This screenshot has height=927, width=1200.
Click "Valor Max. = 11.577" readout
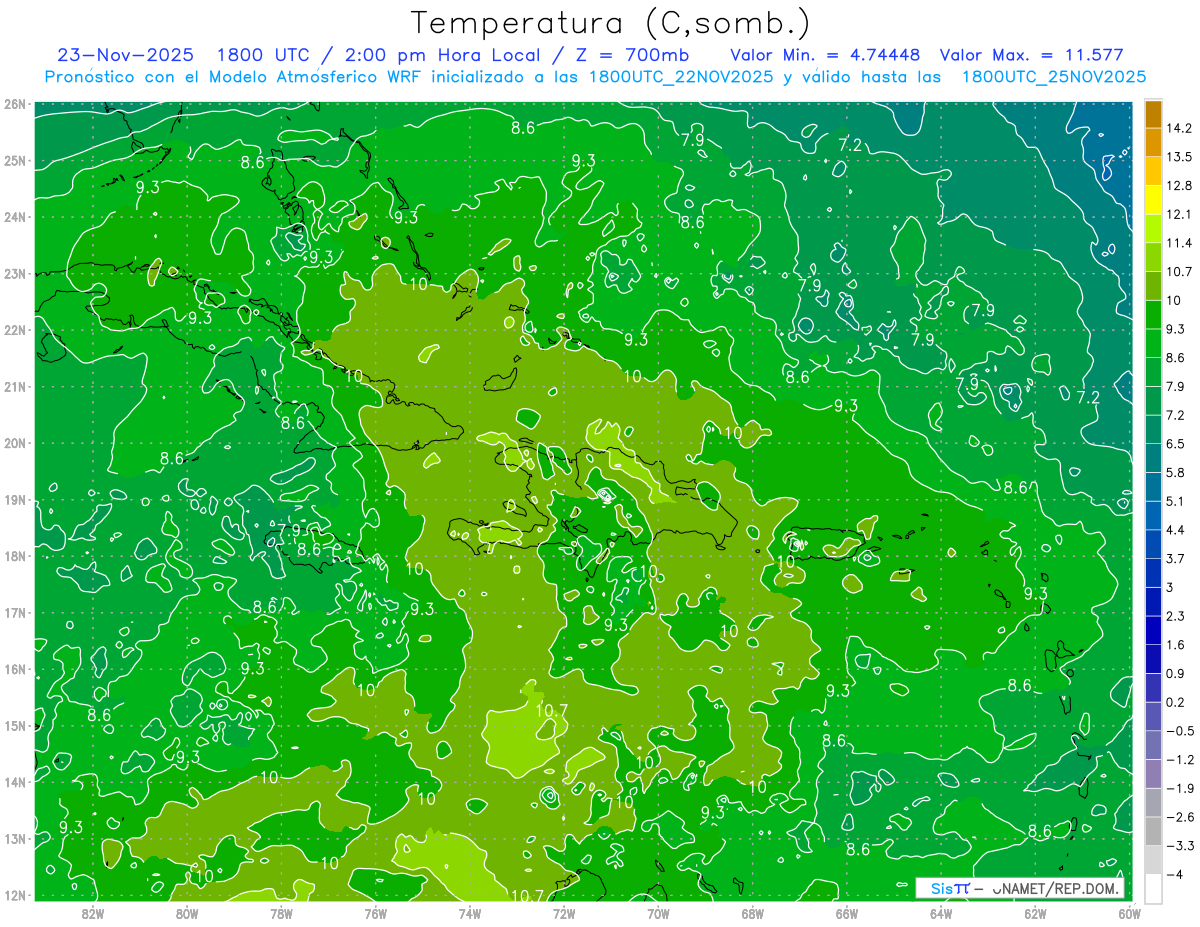pyautogui.click(x=1032, y=55)
